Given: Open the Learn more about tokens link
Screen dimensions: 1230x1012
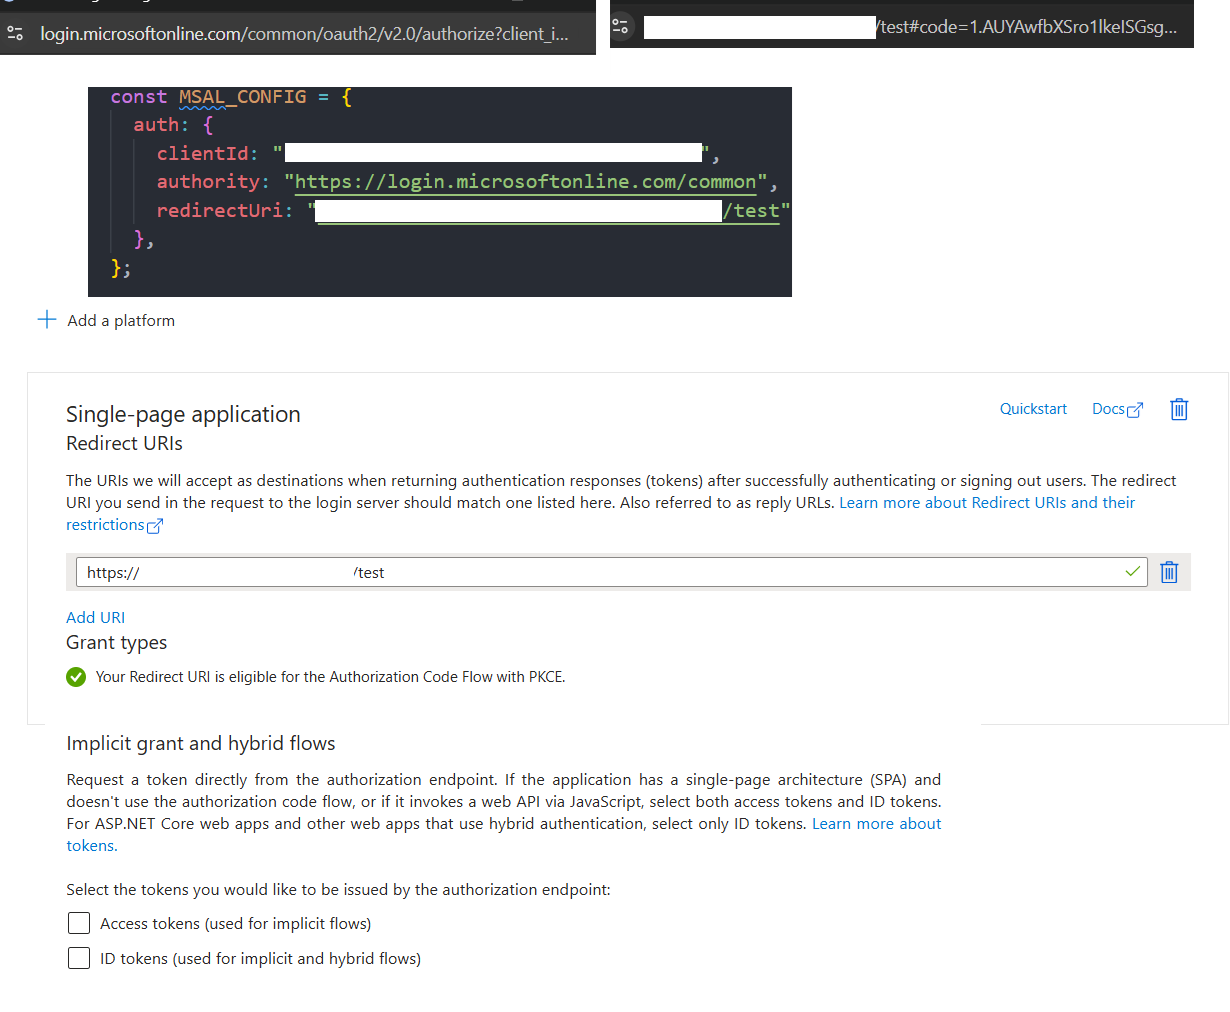Looking at the screenshot, I should [877, 823].
